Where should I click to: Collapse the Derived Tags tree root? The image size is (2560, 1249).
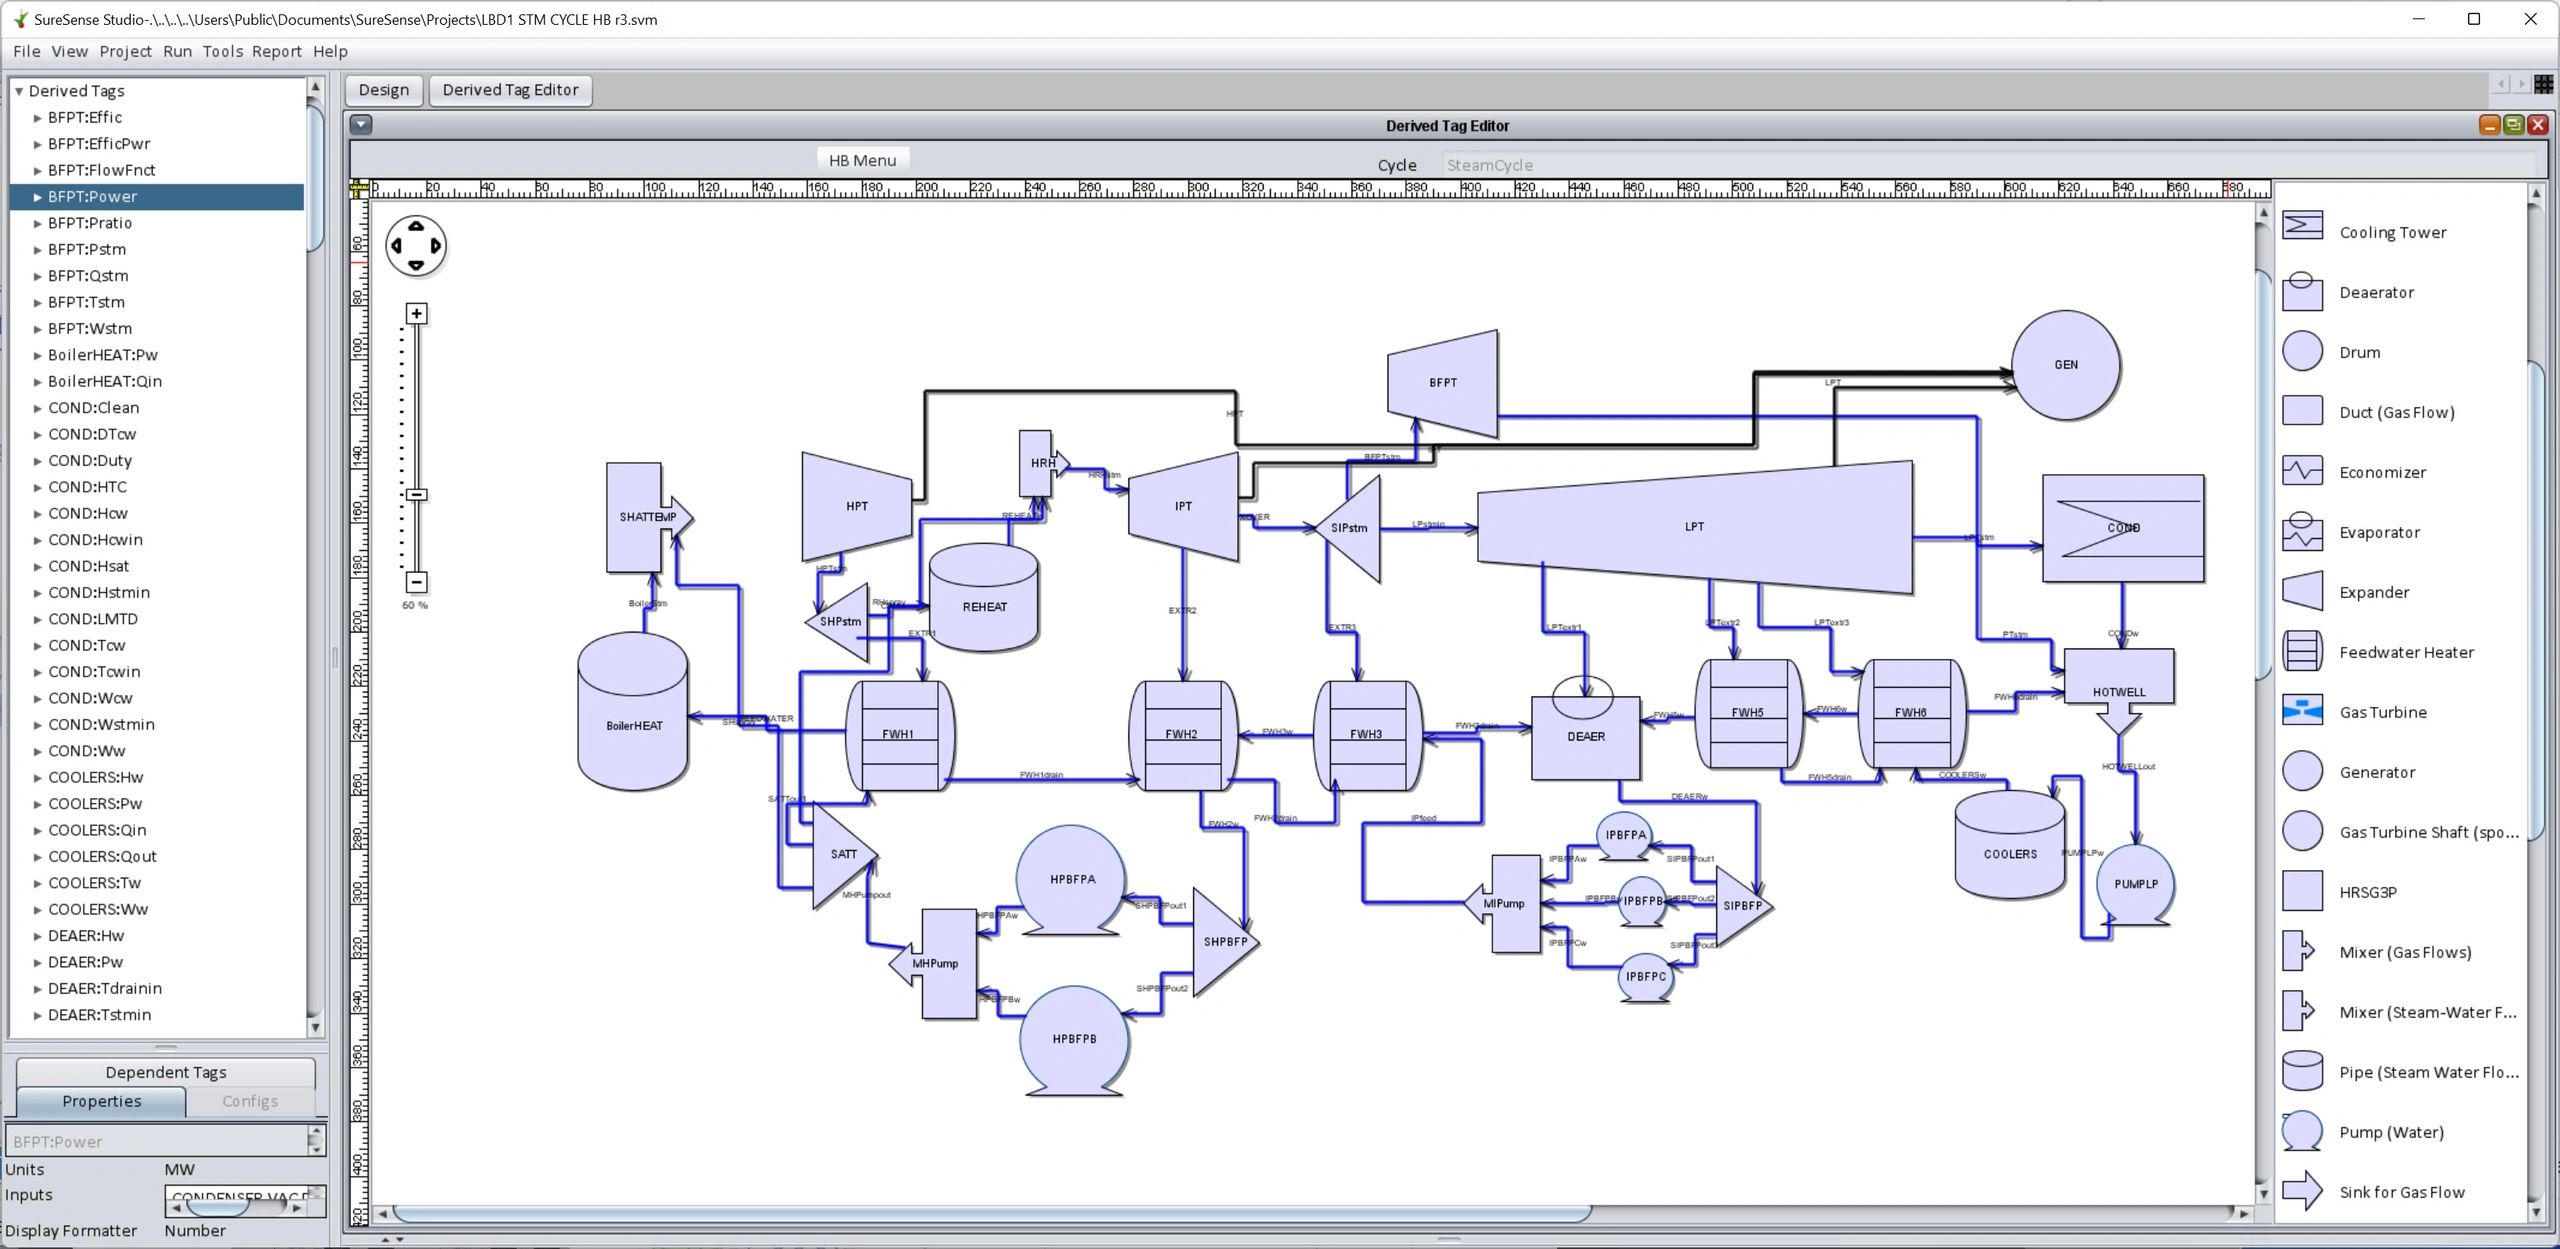pos(18,90)
